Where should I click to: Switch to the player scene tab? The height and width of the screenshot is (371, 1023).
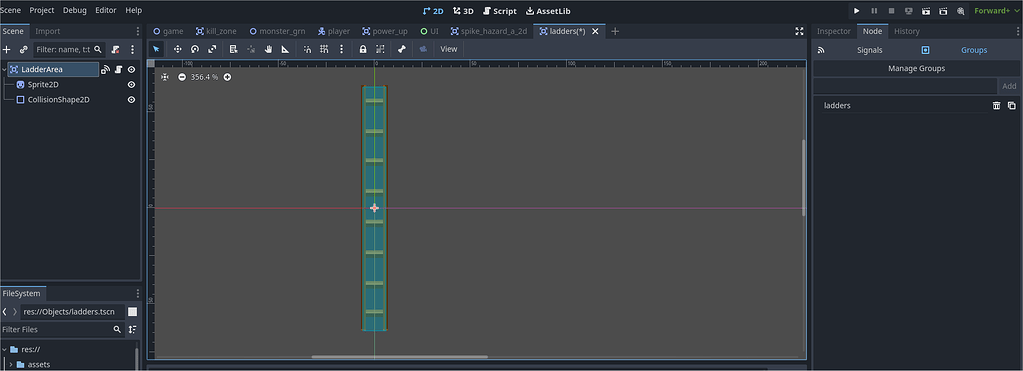(x=333, y=31)
